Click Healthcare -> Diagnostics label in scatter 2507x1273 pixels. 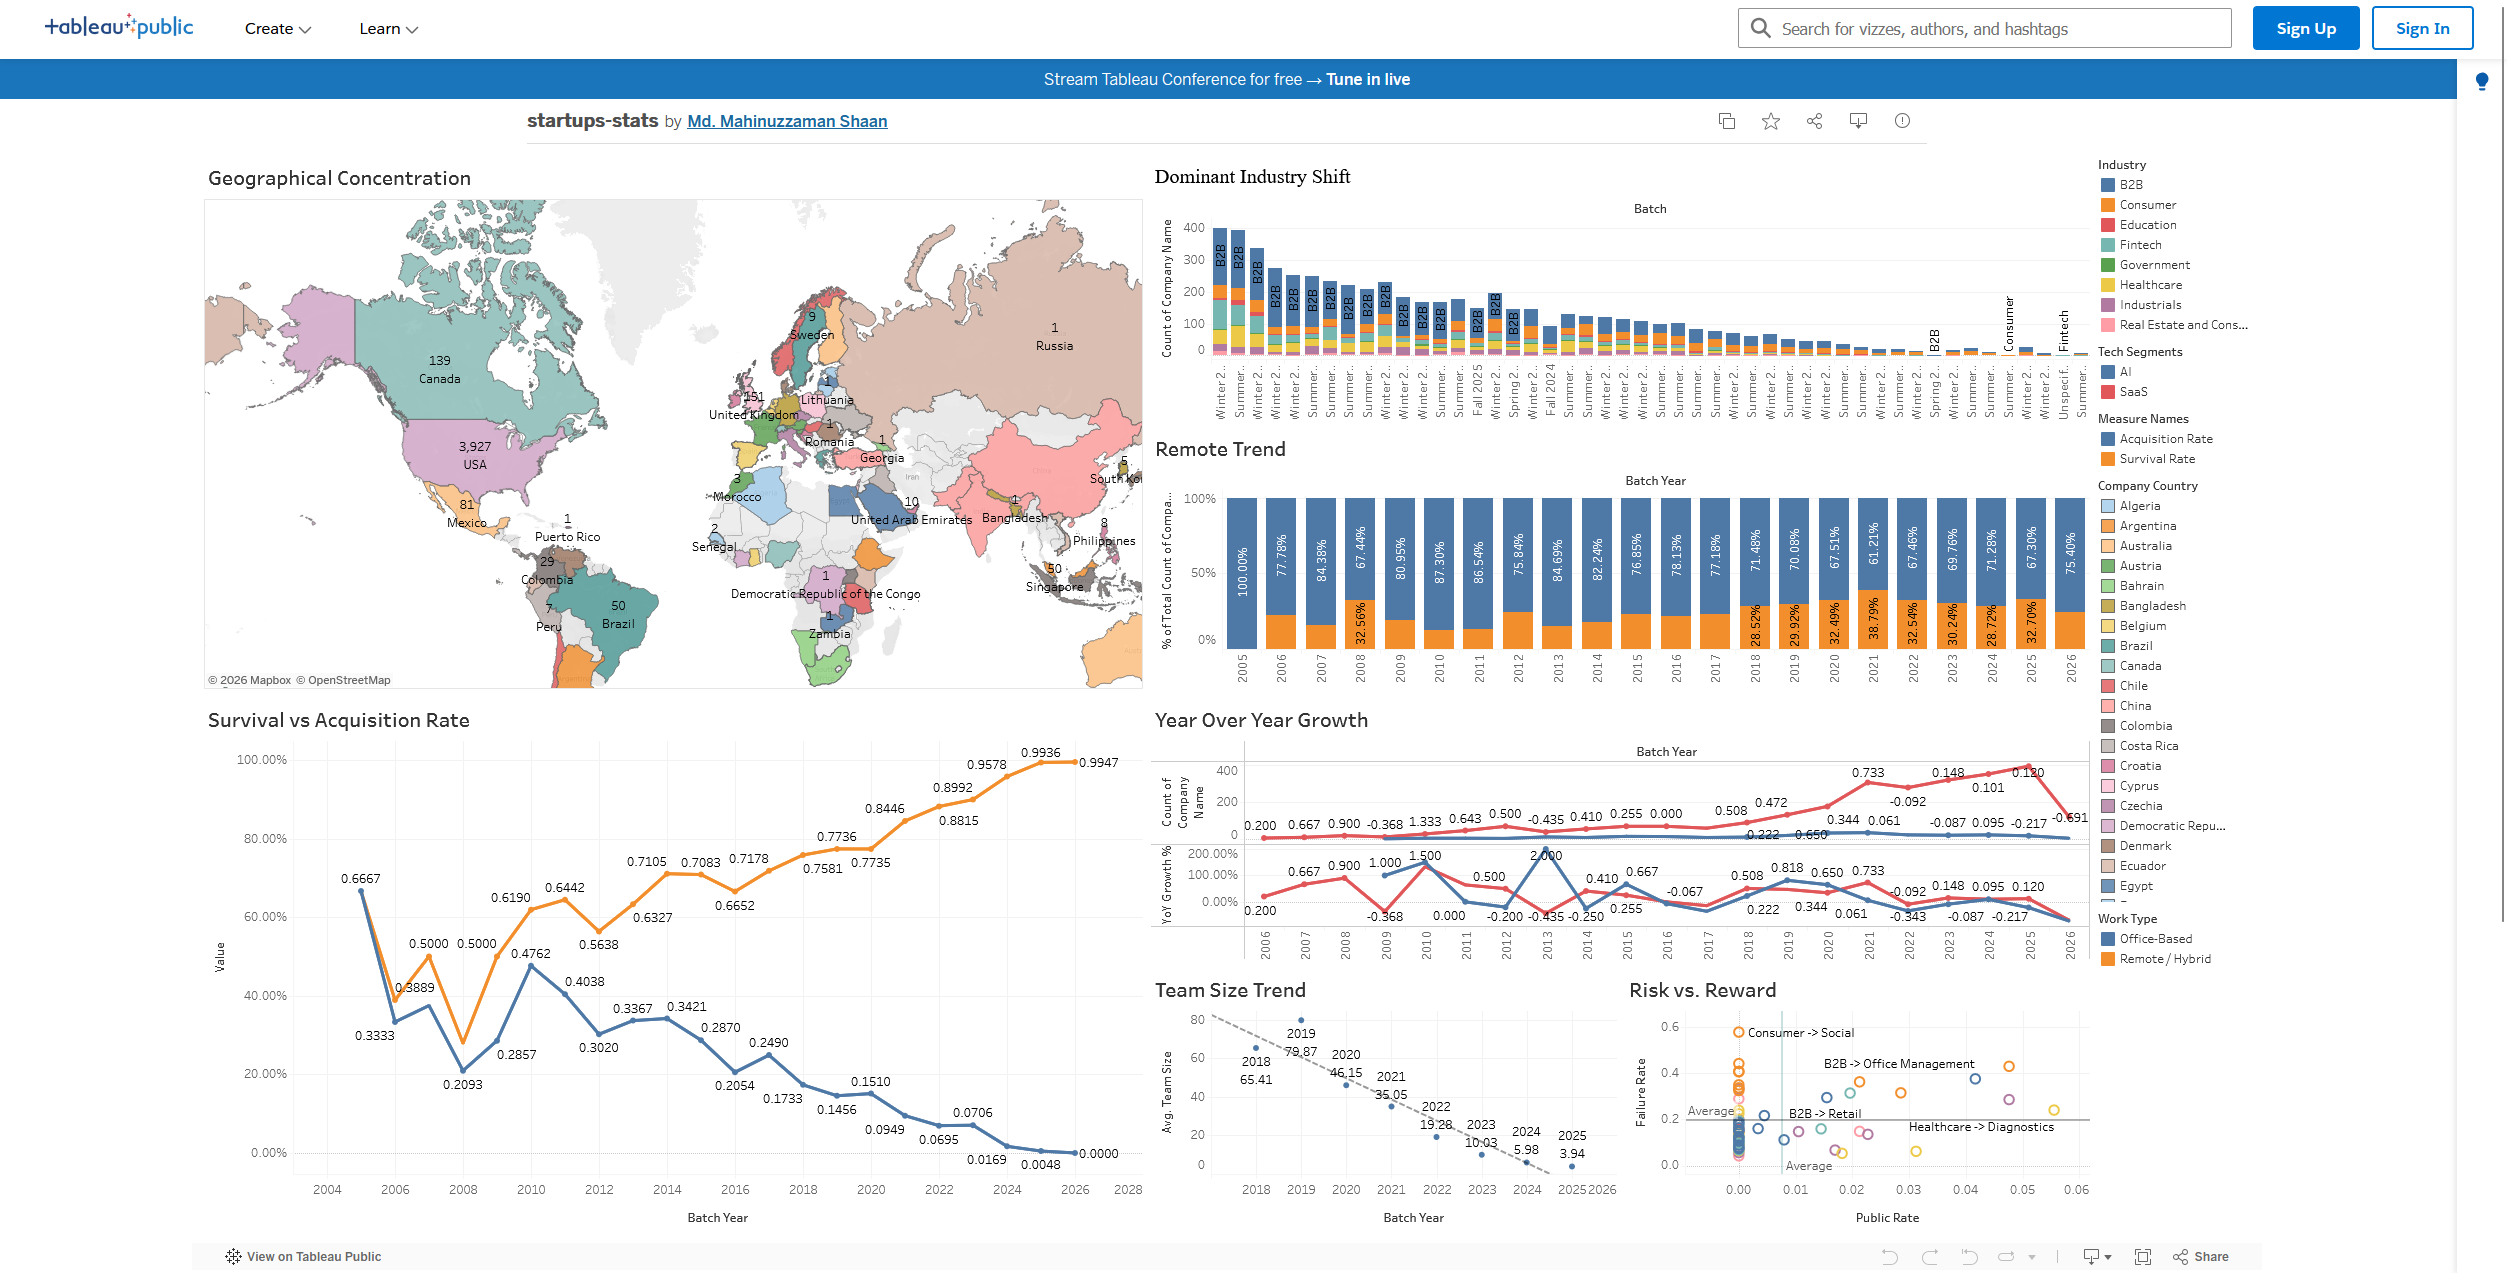1981,1127
